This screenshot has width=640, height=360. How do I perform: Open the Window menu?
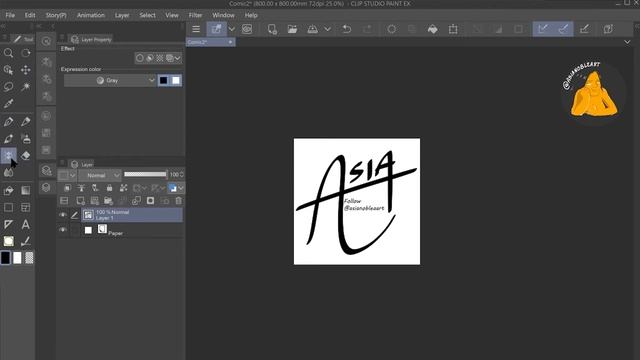223,15
